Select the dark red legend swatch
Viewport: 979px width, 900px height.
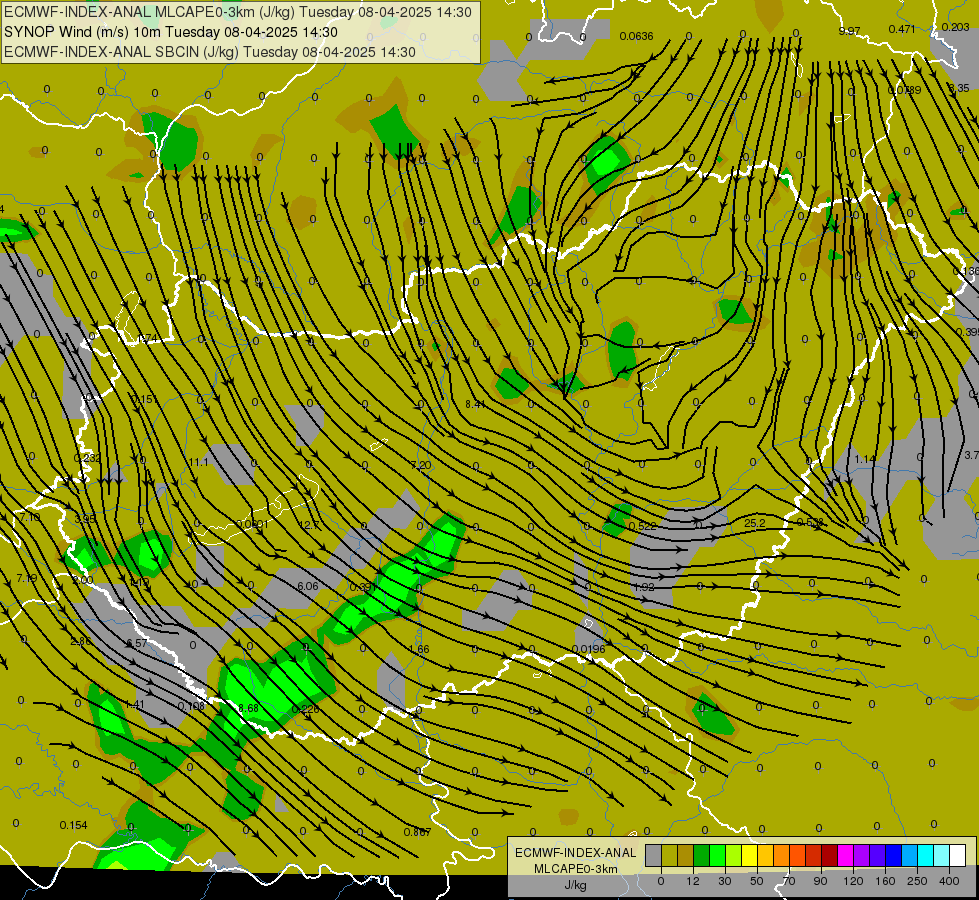829,855
